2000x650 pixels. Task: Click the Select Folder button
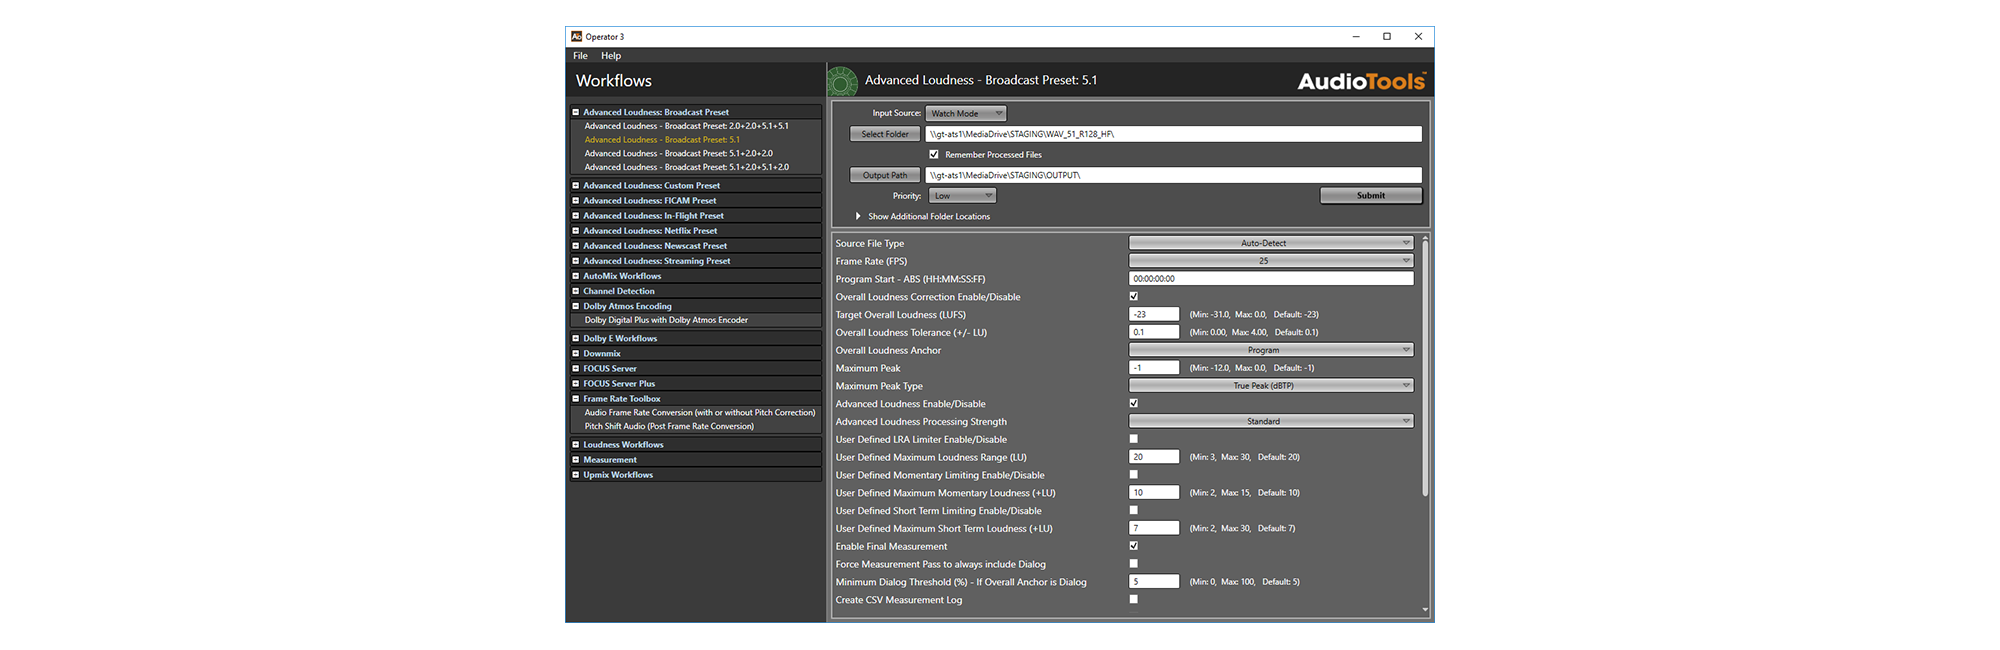point(885,134)
